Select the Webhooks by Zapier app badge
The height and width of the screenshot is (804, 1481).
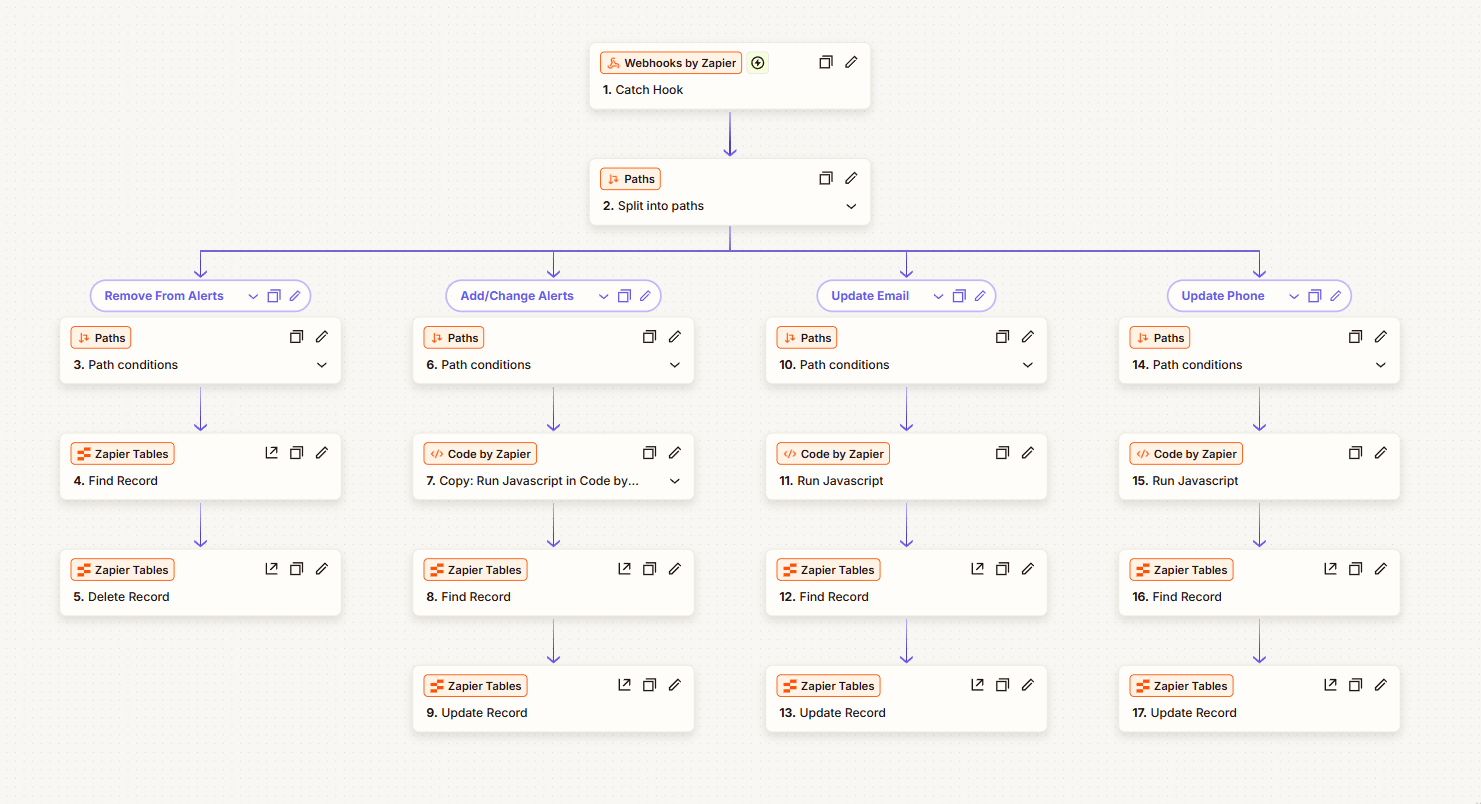click(671, 63)
